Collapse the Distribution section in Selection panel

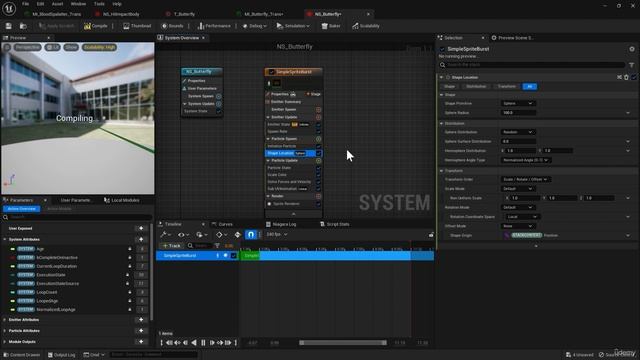tap(442, 123)
